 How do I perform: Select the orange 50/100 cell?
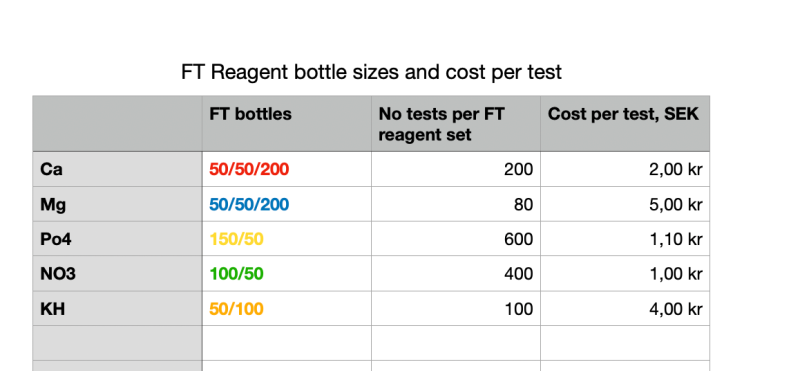point(287,308)
